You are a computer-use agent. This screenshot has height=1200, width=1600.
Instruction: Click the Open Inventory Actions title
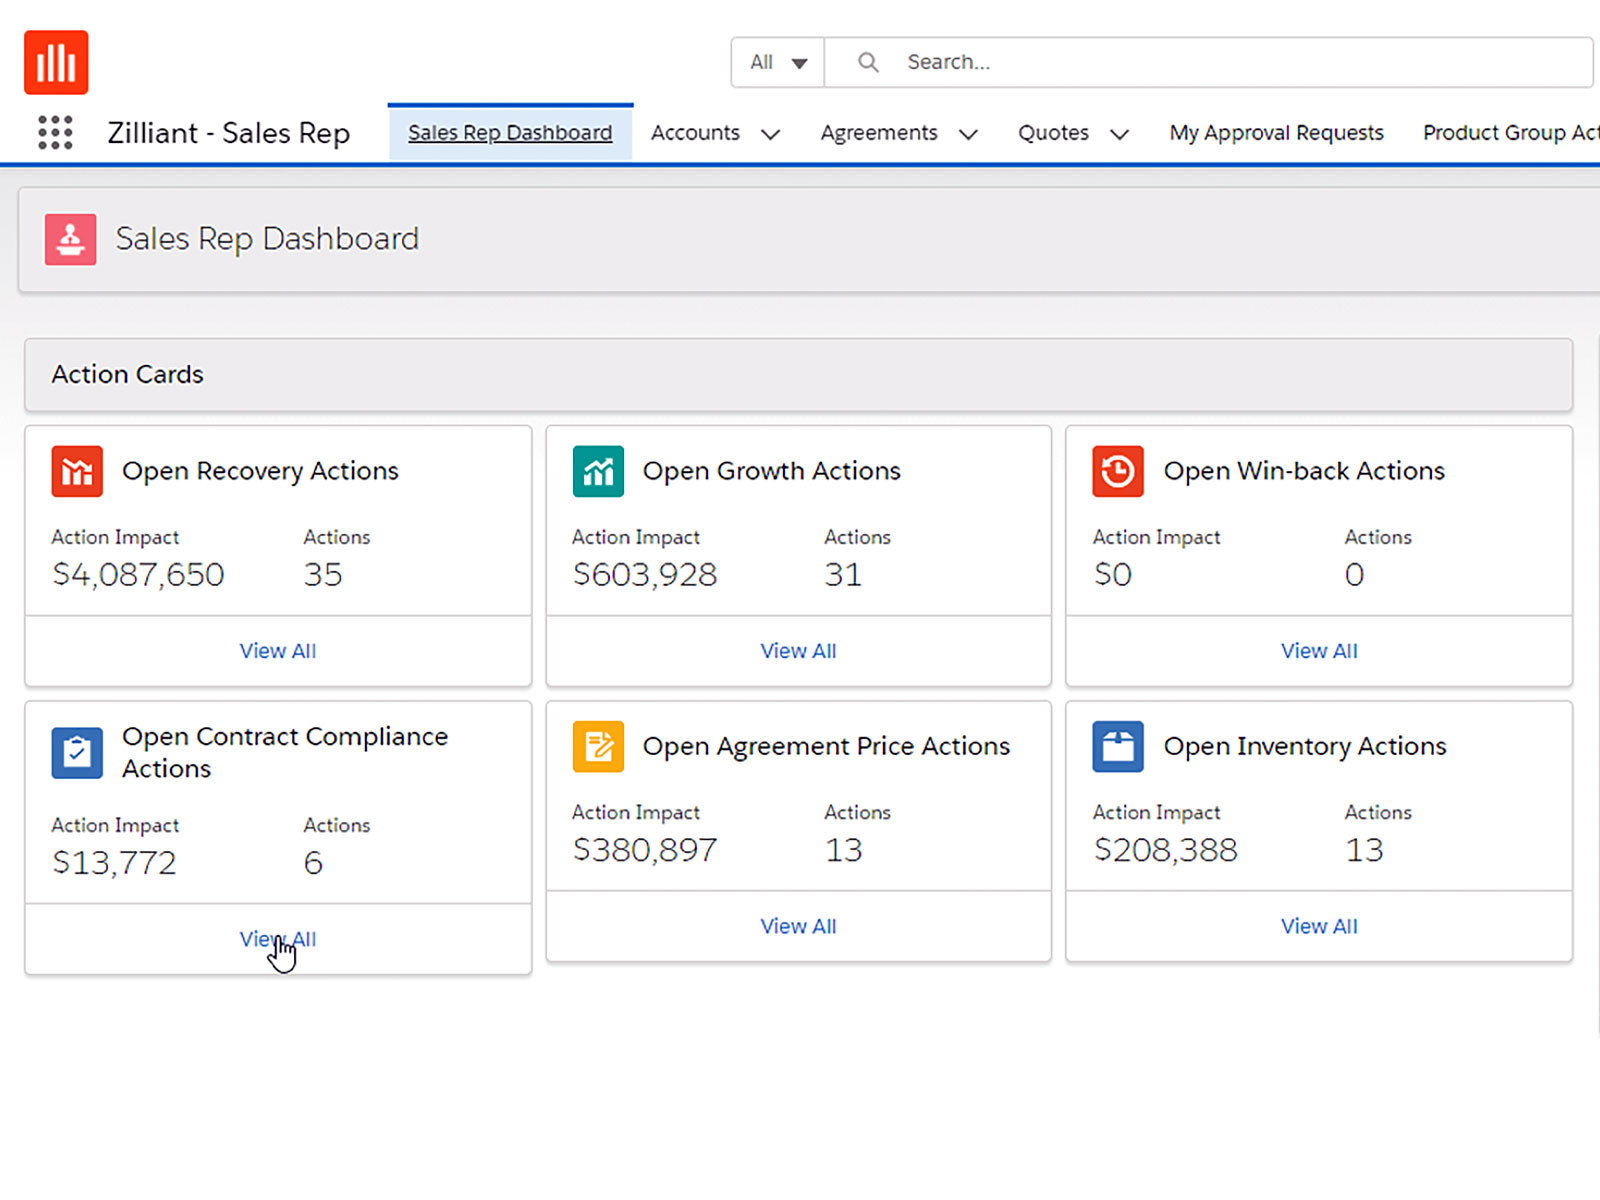1305,746
